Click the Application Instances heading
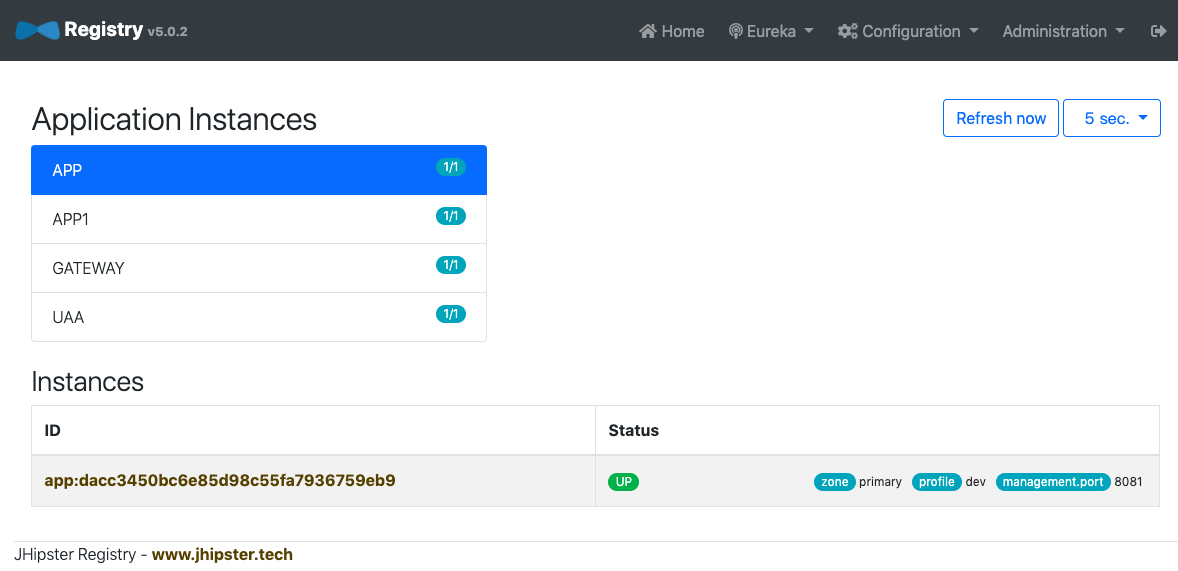This screenshot has height=571, width=1178. click(174, 119)
